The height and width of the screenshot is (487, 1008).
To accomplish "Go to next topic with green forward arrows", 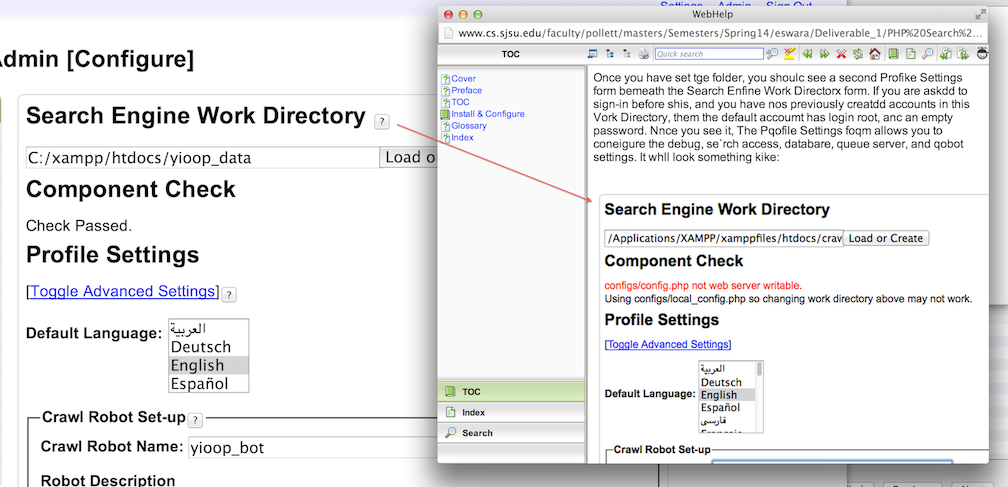I will coord(824,54).
